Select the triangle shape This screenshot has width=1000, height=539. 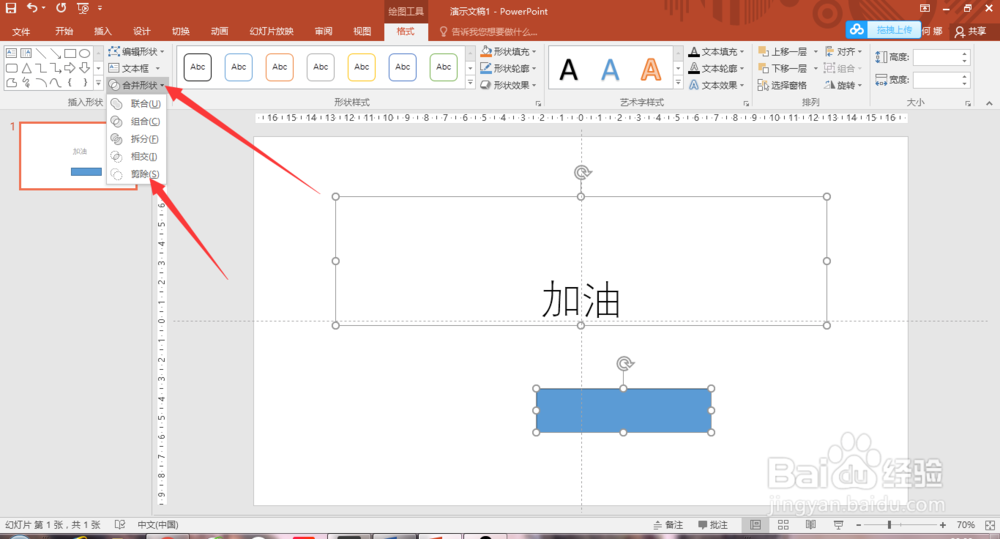click(26, 68)
